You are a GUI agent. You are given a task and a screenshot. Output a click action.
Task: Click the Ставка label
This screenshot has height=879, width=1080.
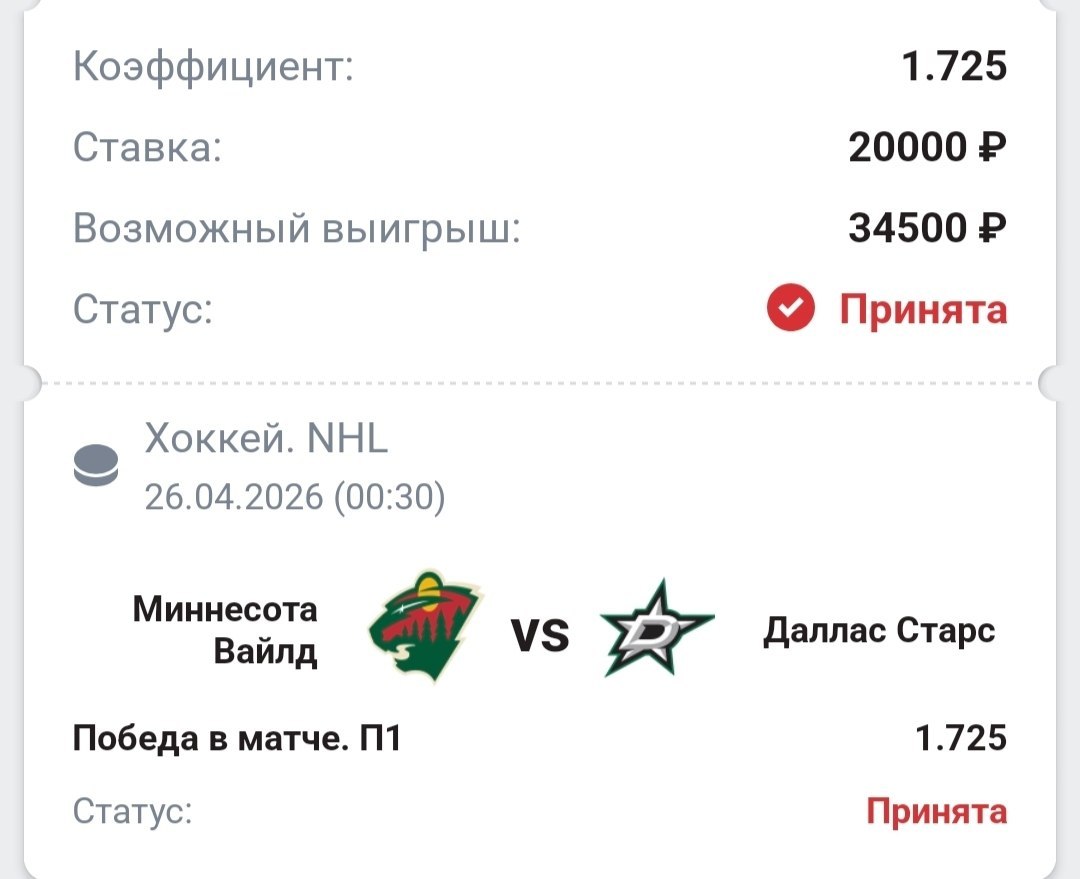147,148
